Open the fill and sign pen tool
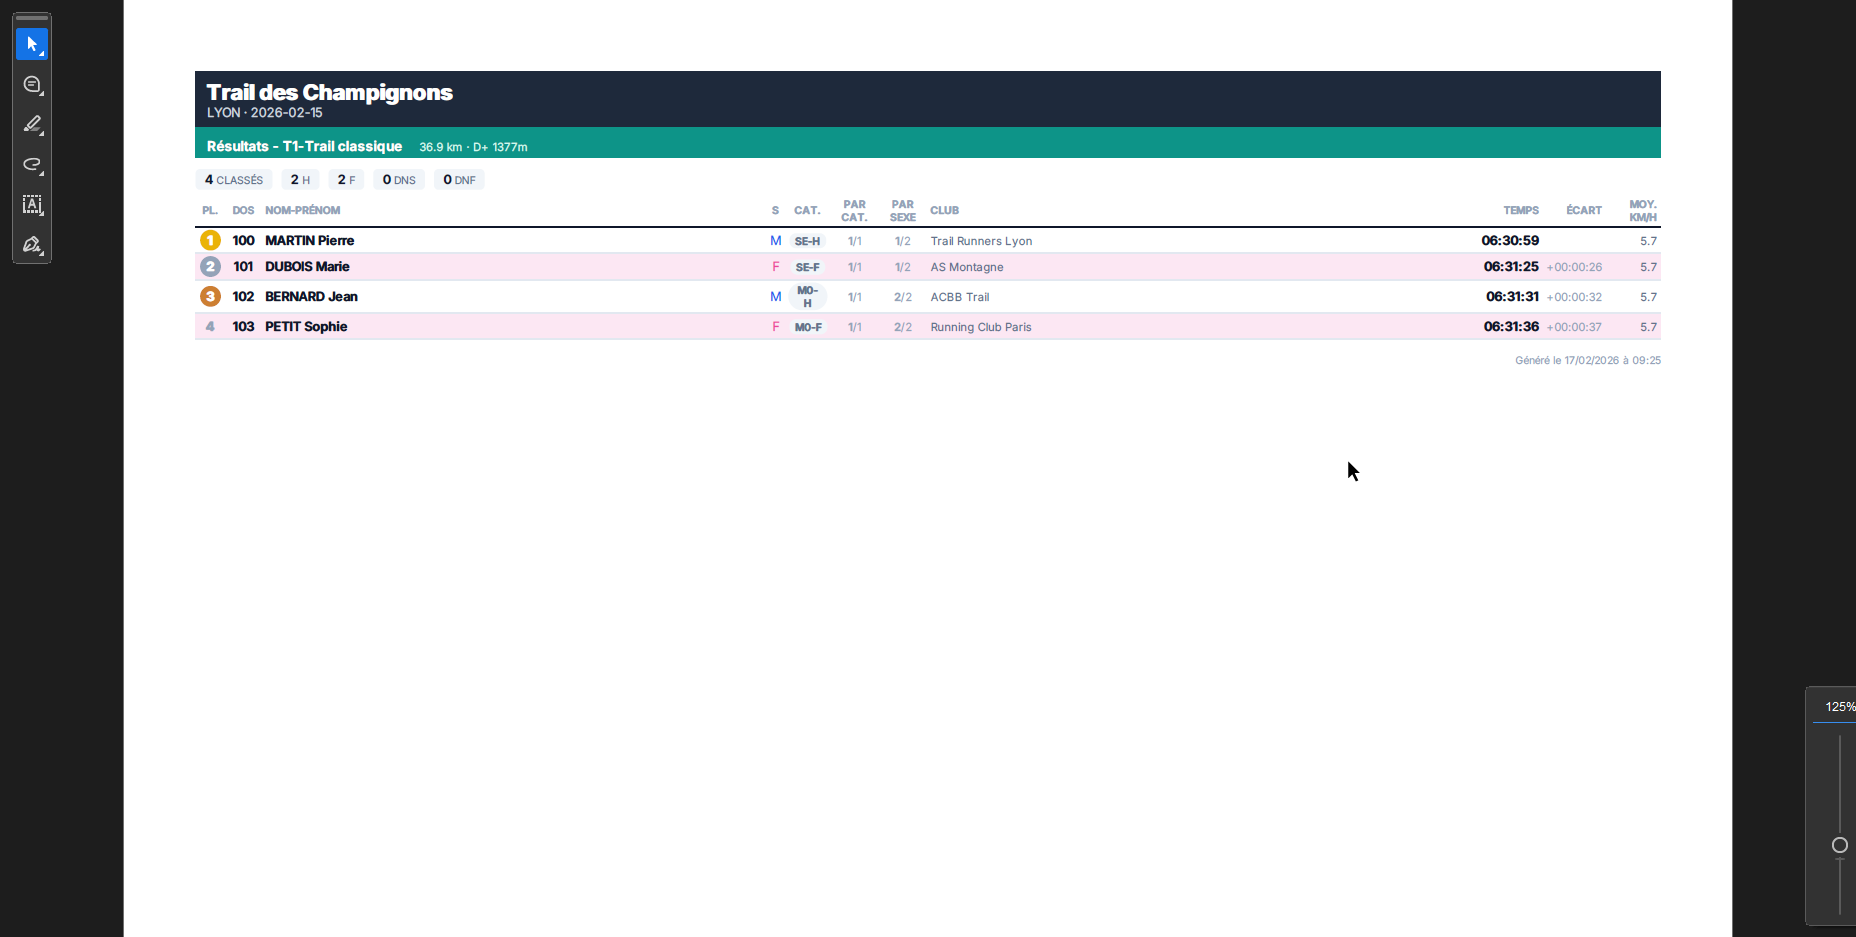The height and width of the screenshot is (937, 1856). click(x=32, y=245)
